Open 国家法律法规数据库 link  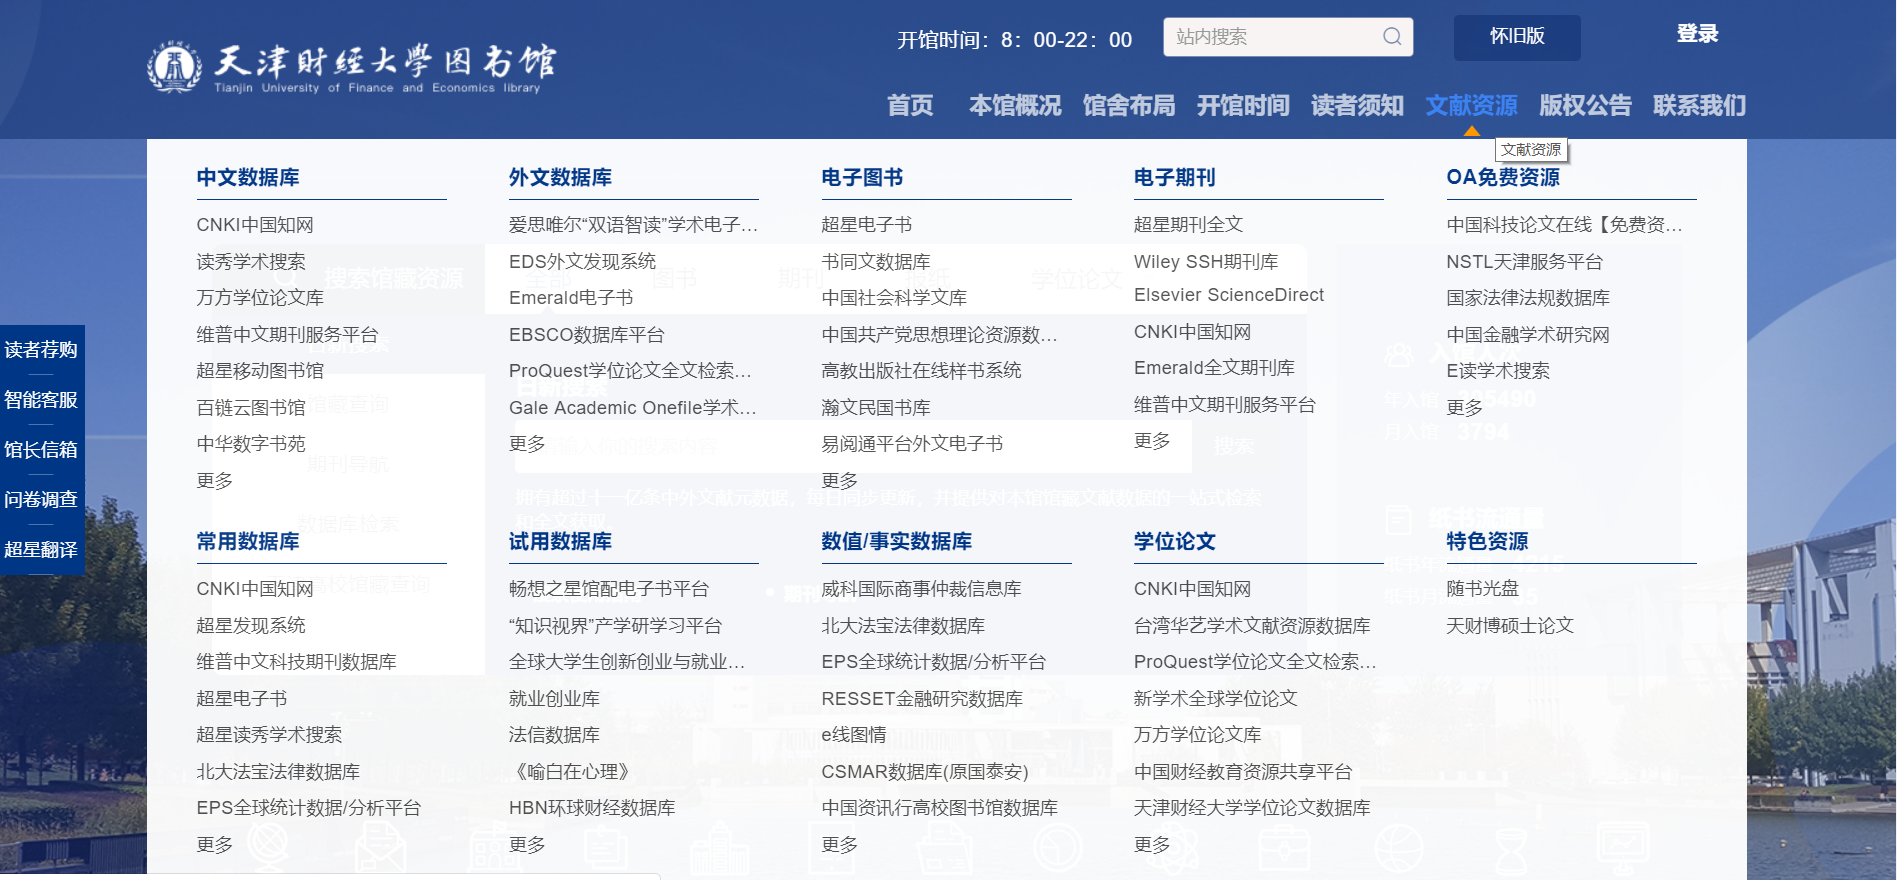pos(1528,298)
